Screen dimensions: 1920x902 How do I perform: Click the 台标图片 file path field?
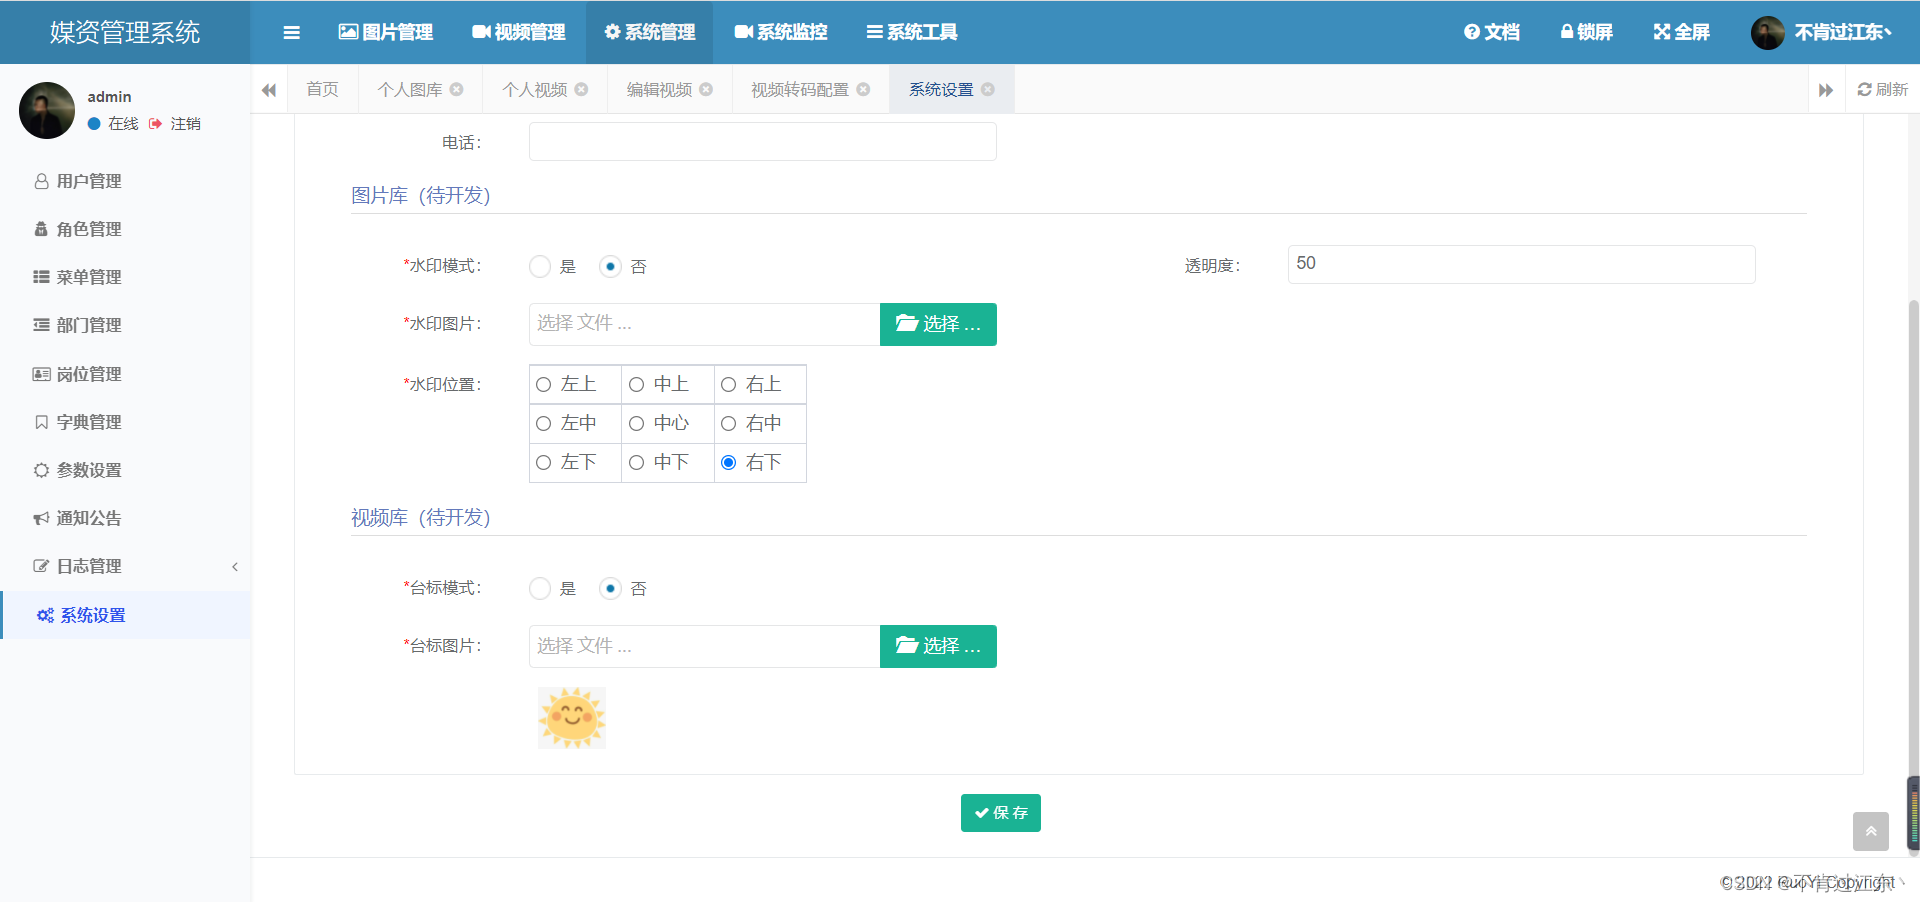point(705,646)
